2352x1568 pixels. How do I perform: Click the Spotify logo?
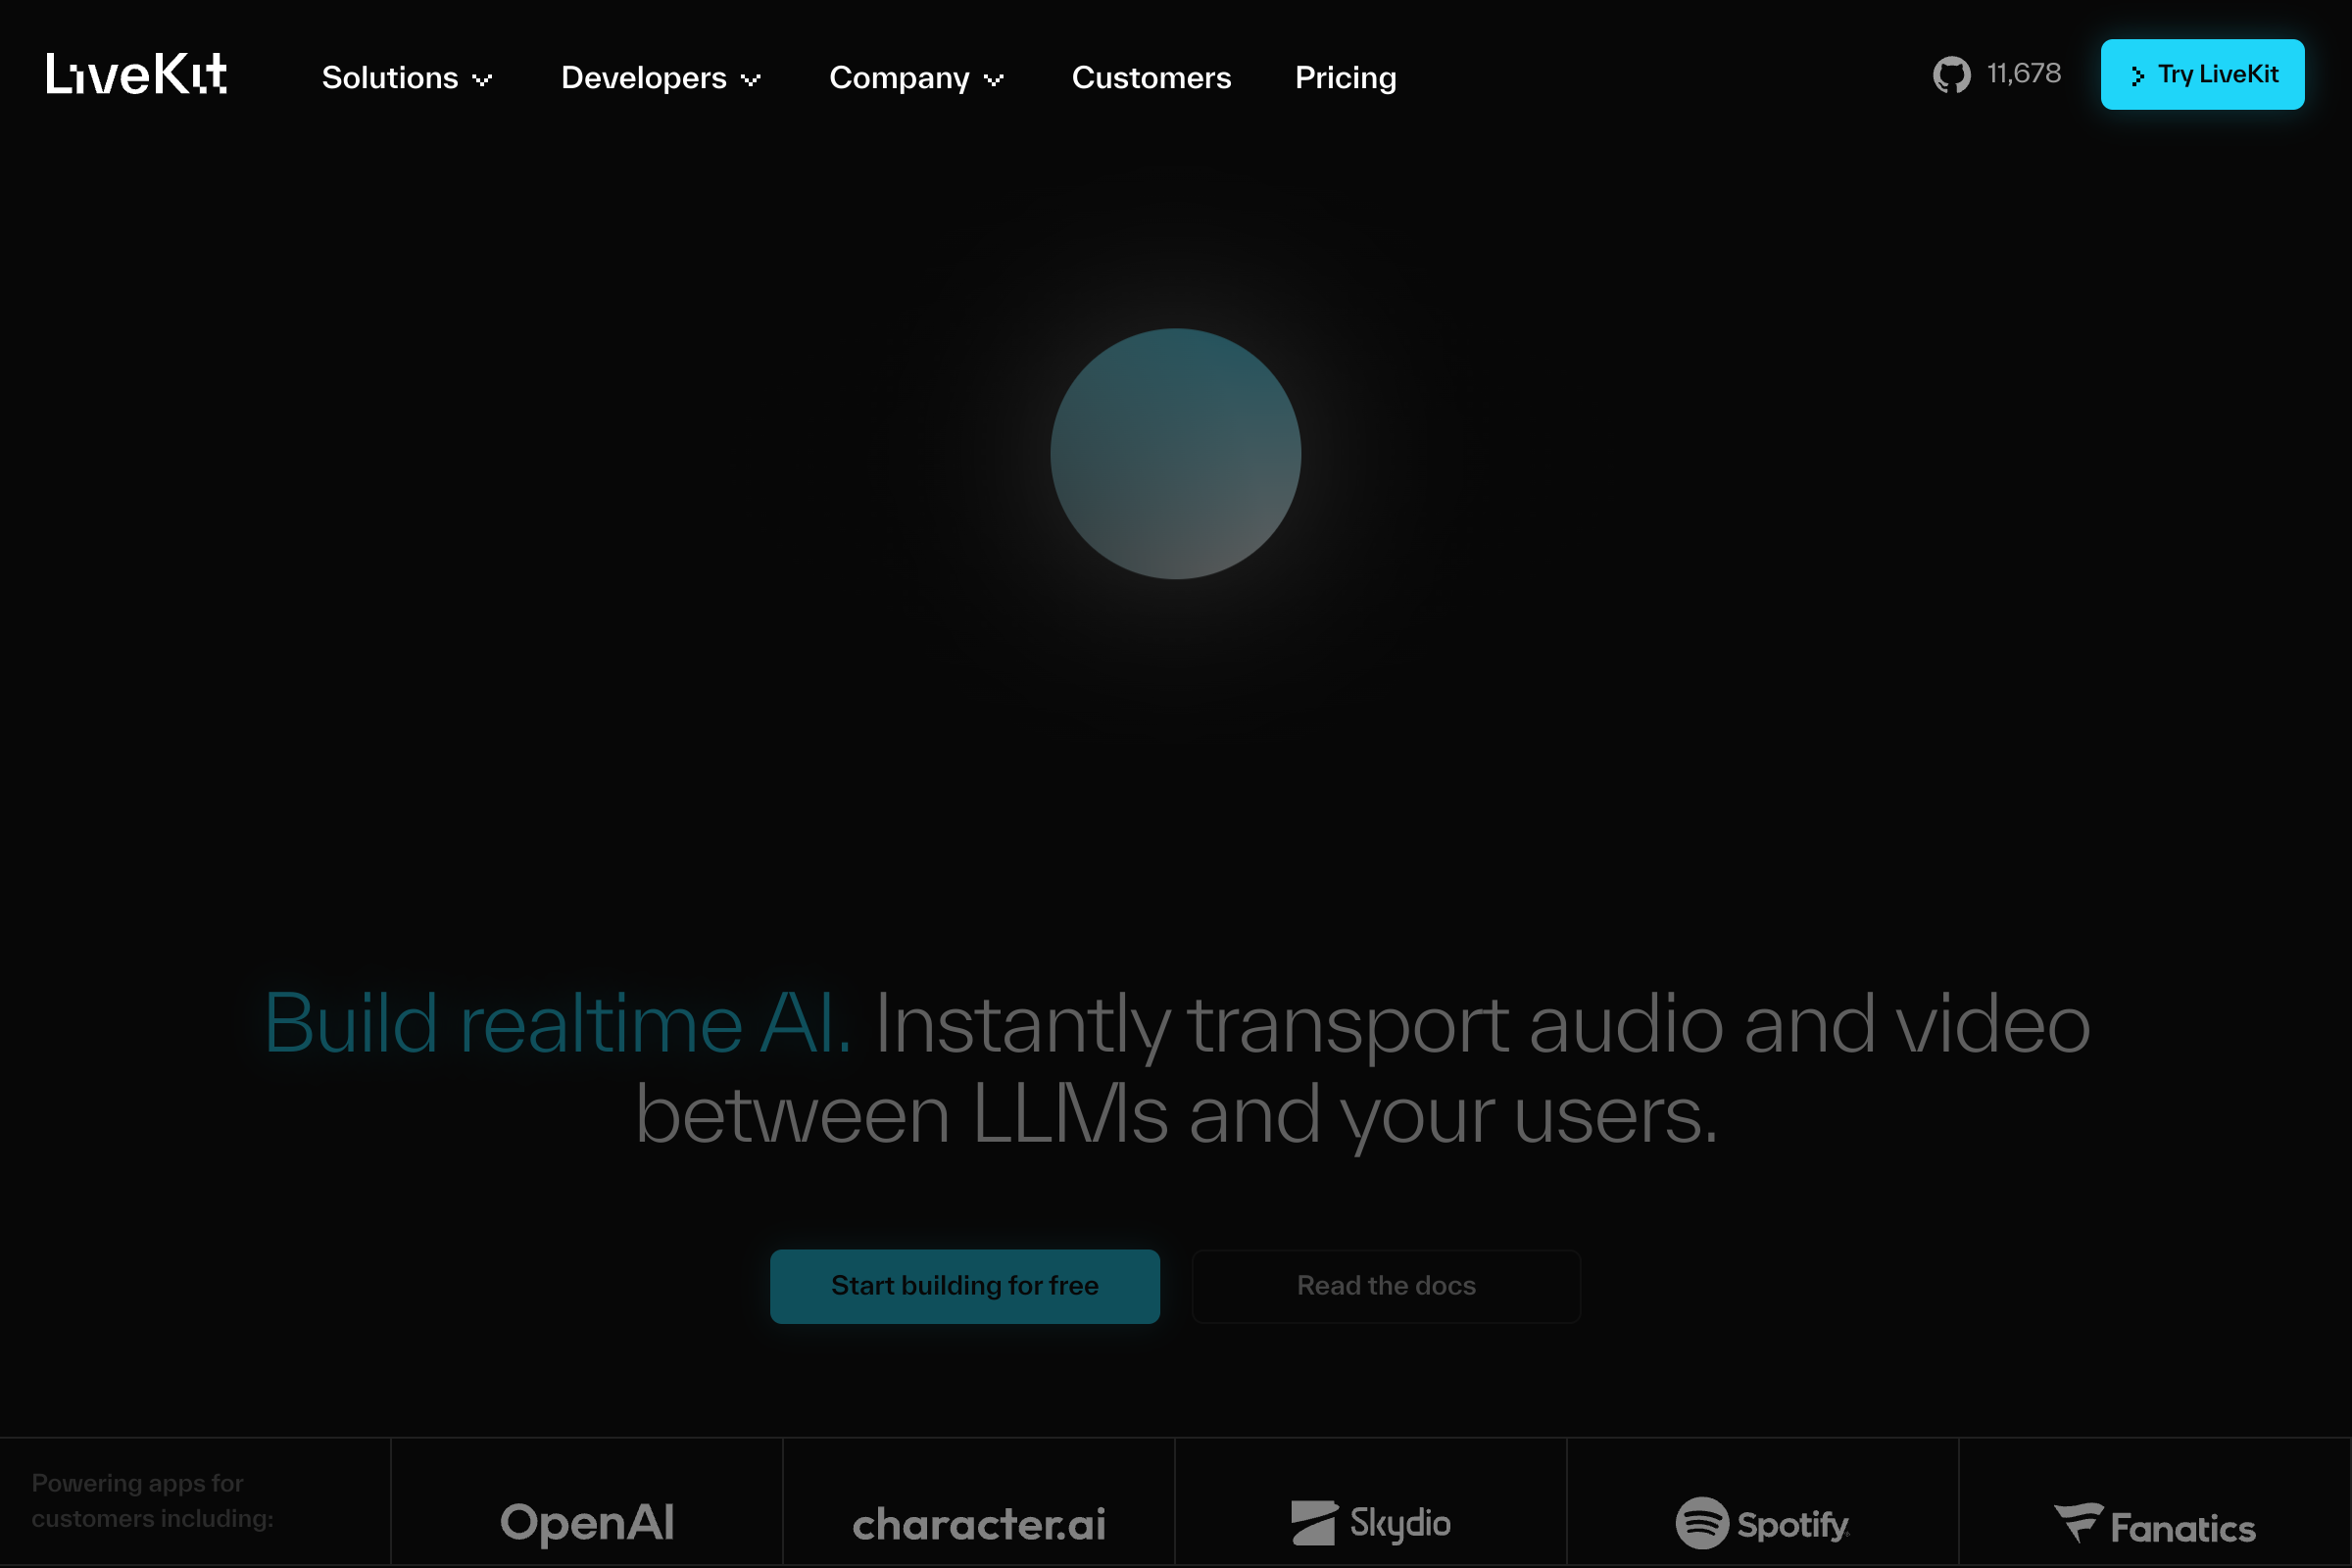point(1763,1524)
